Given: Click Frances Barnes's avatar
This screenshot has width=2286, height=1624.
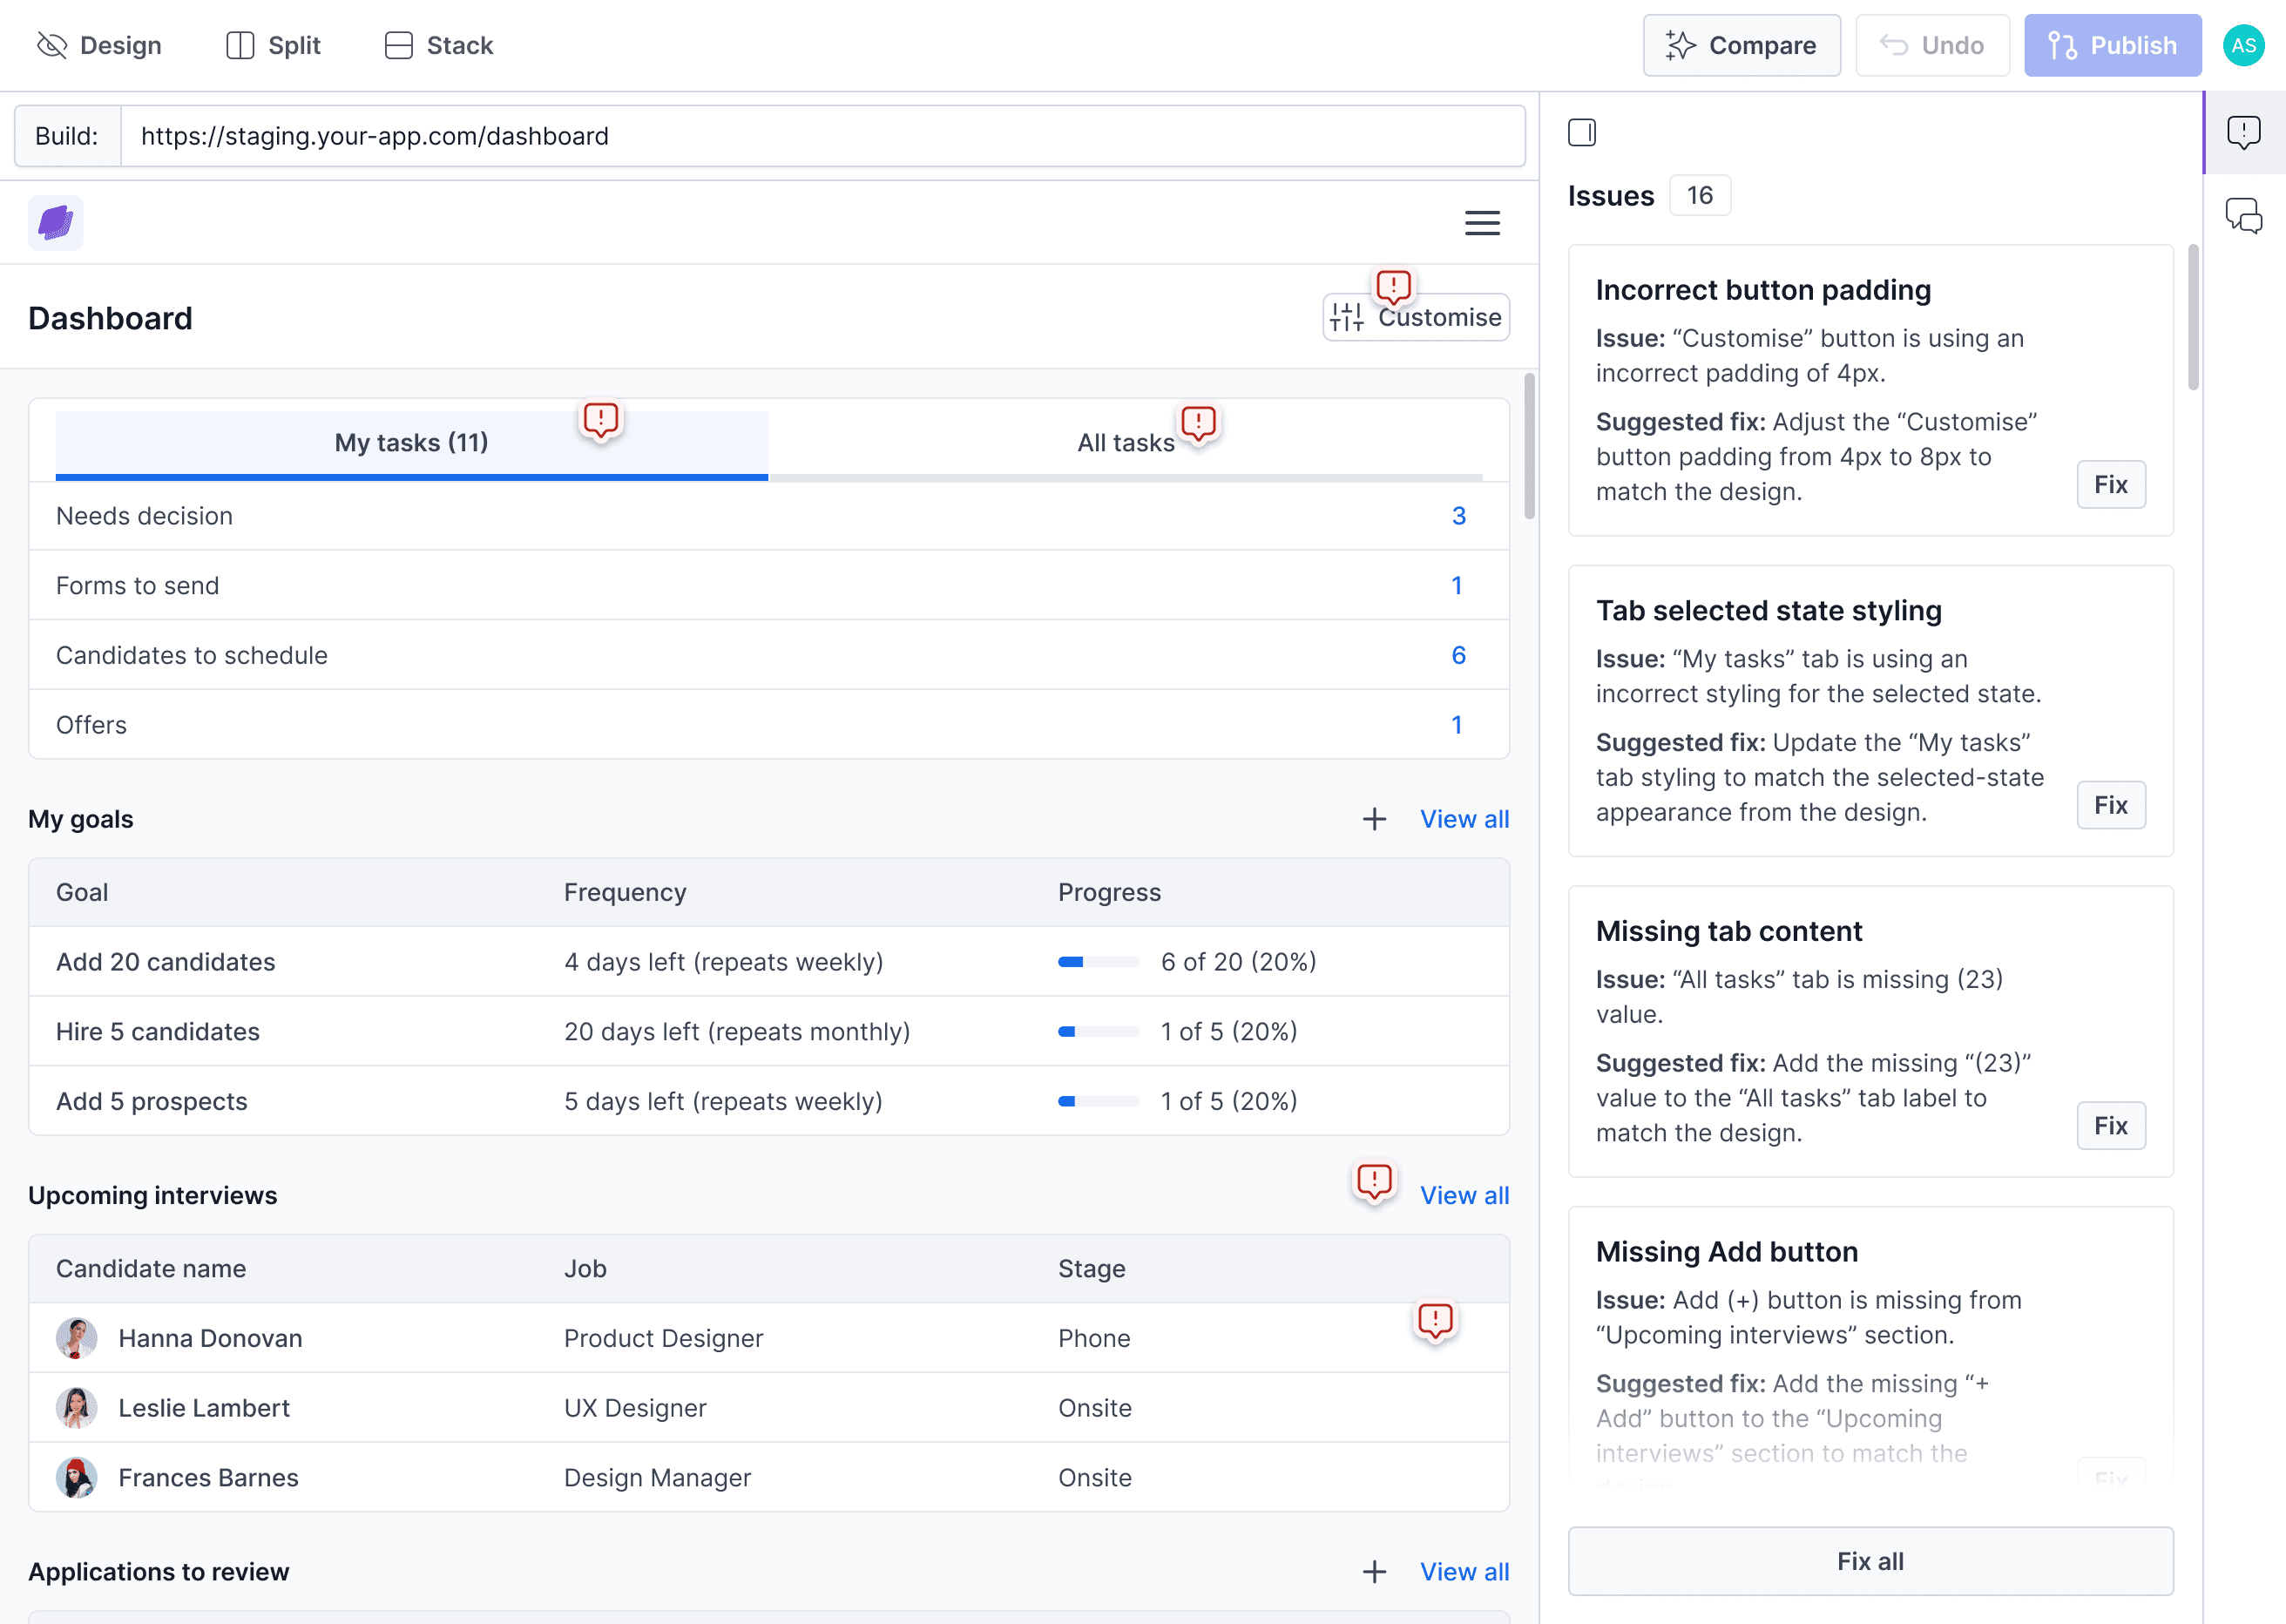Looking at the screenshot, I should (x=76, y=1478).
